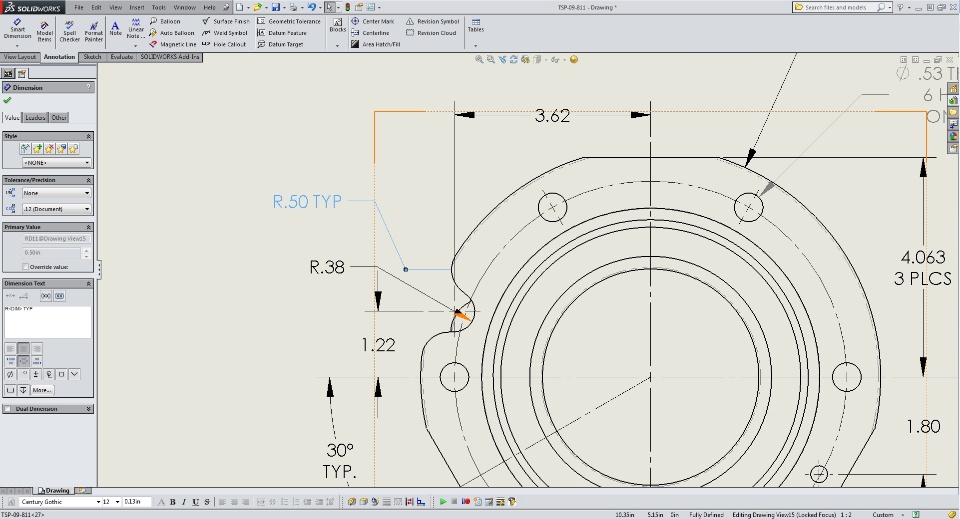Click the Search files and models field
The image size is (960, 519).
841,7
